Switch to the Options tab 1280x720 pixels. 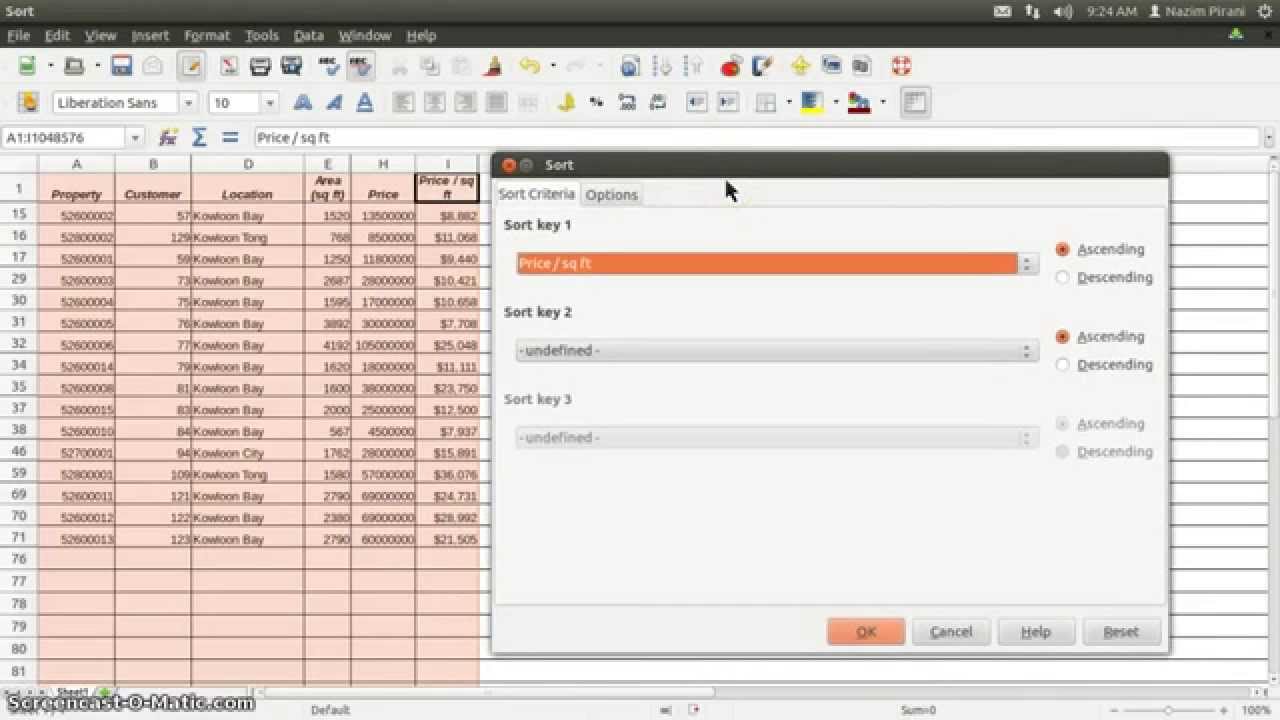tap(611, 195)
